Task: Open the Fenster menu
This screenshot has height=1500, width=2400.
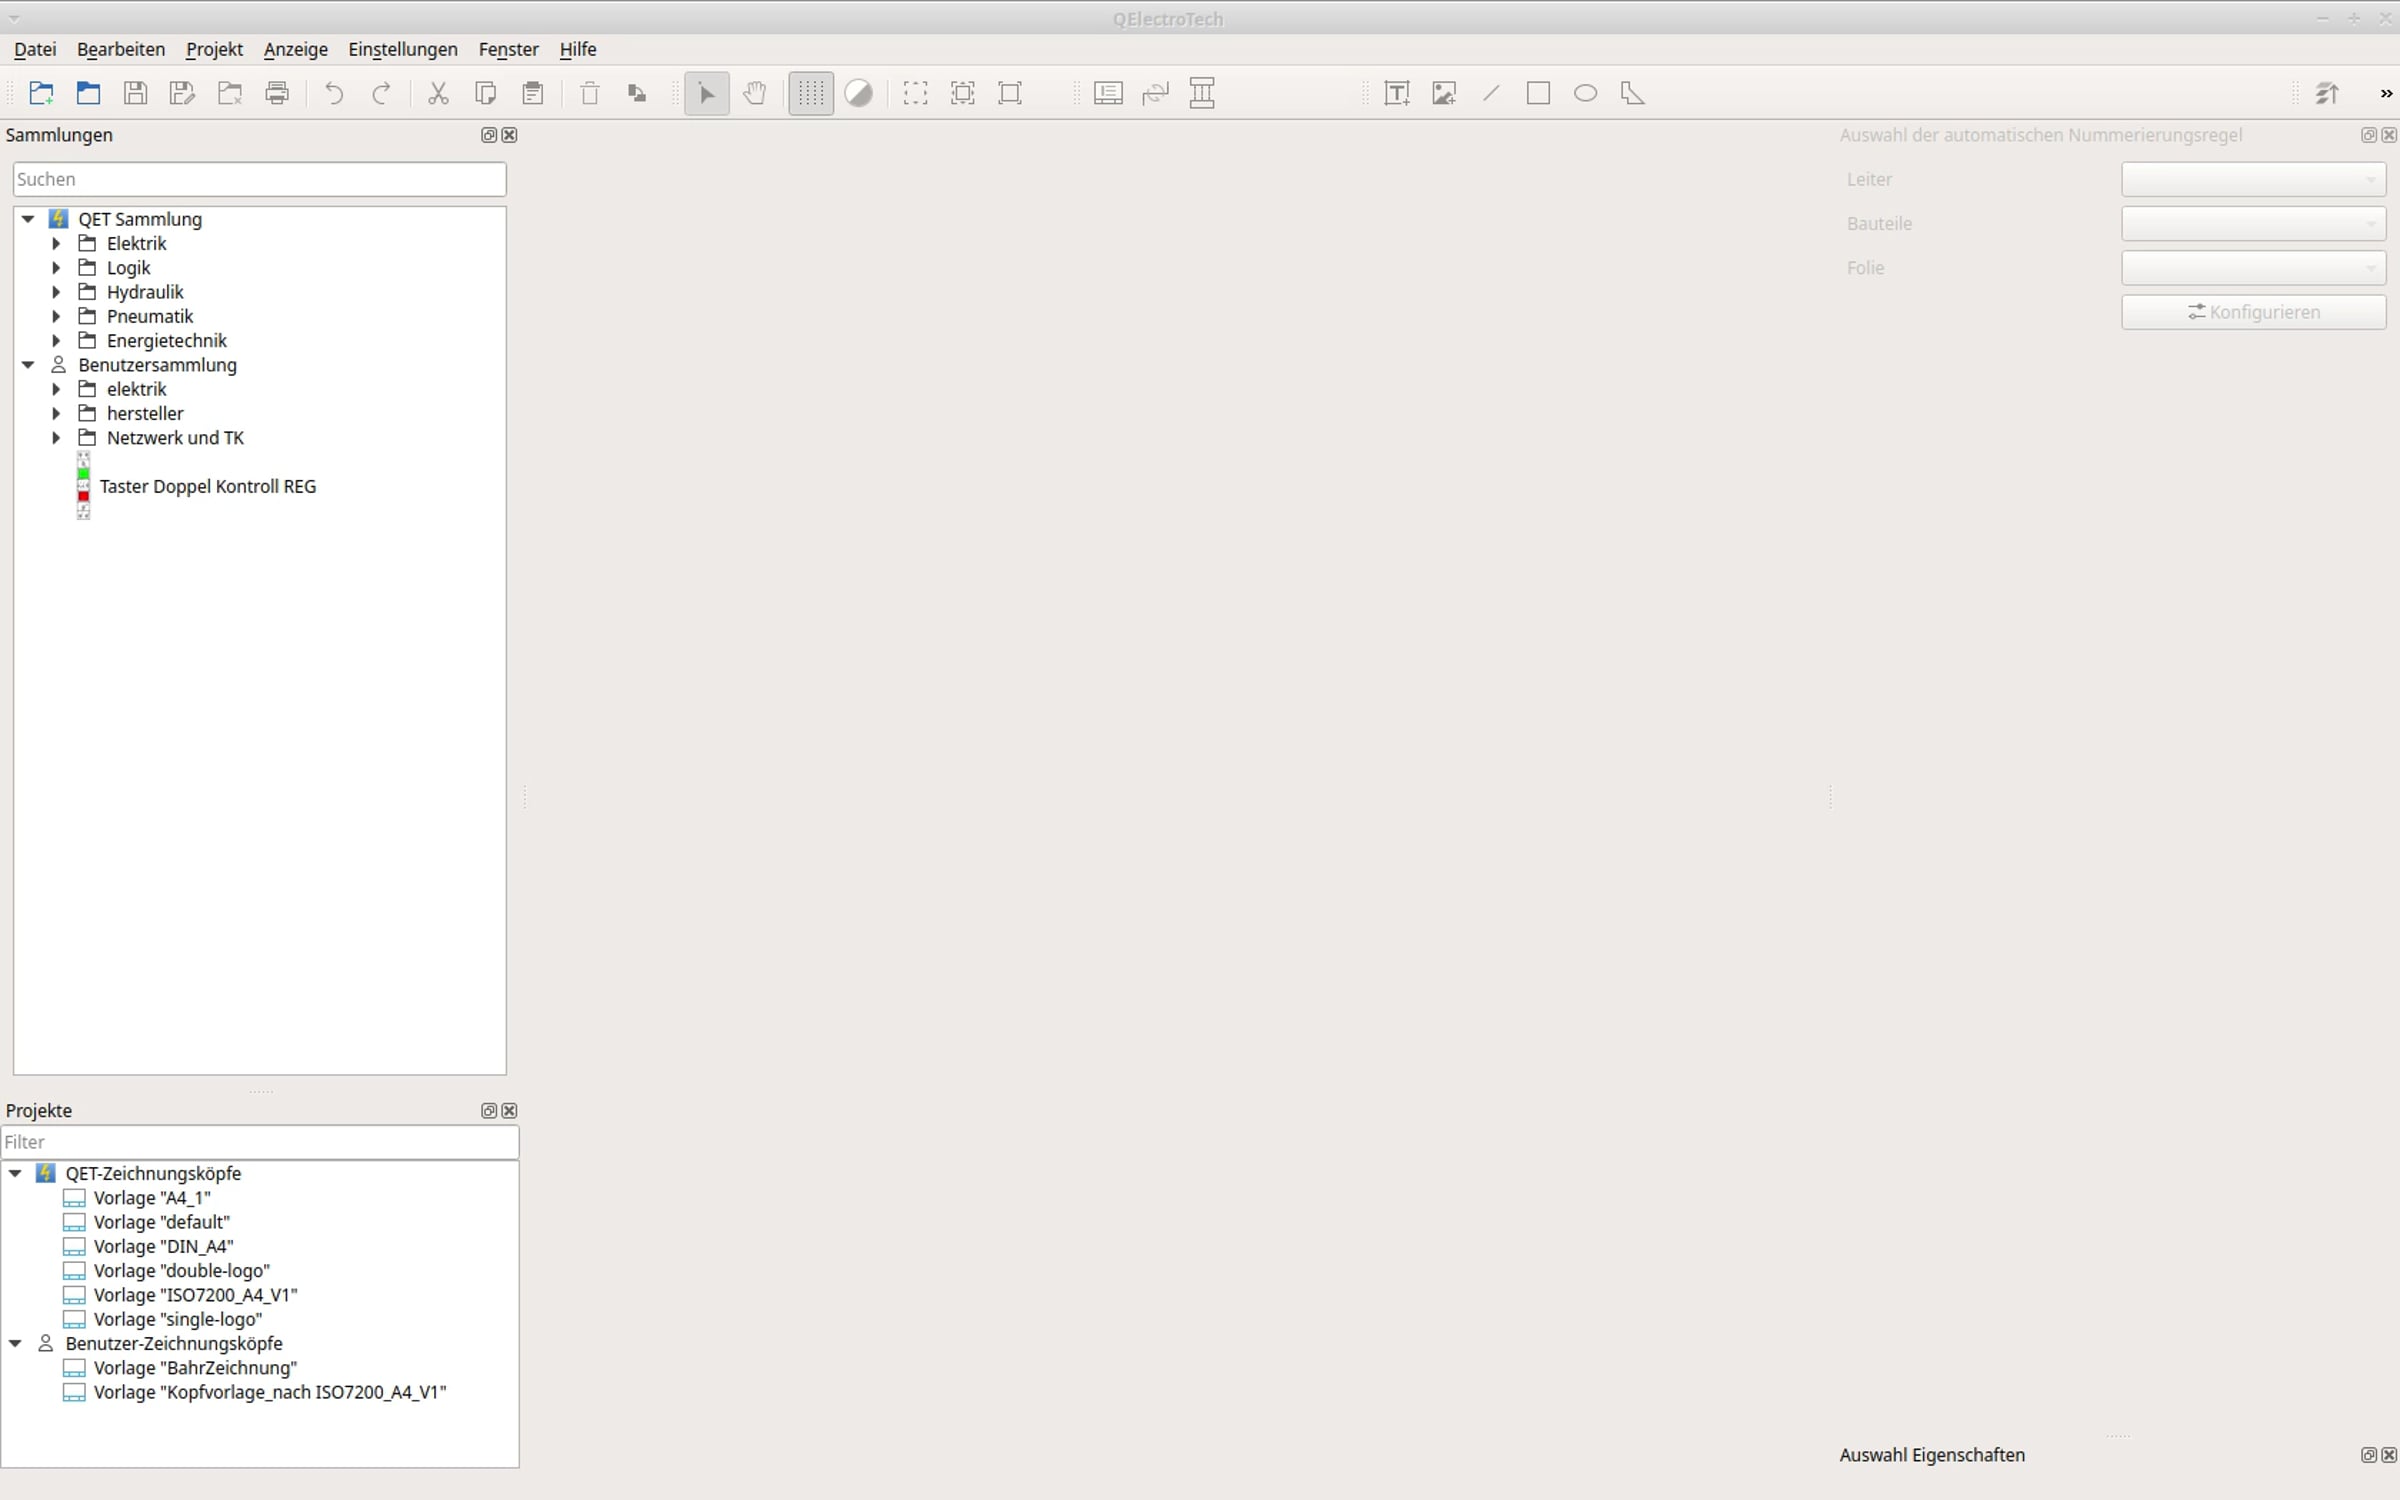Action: coord(508,49)
